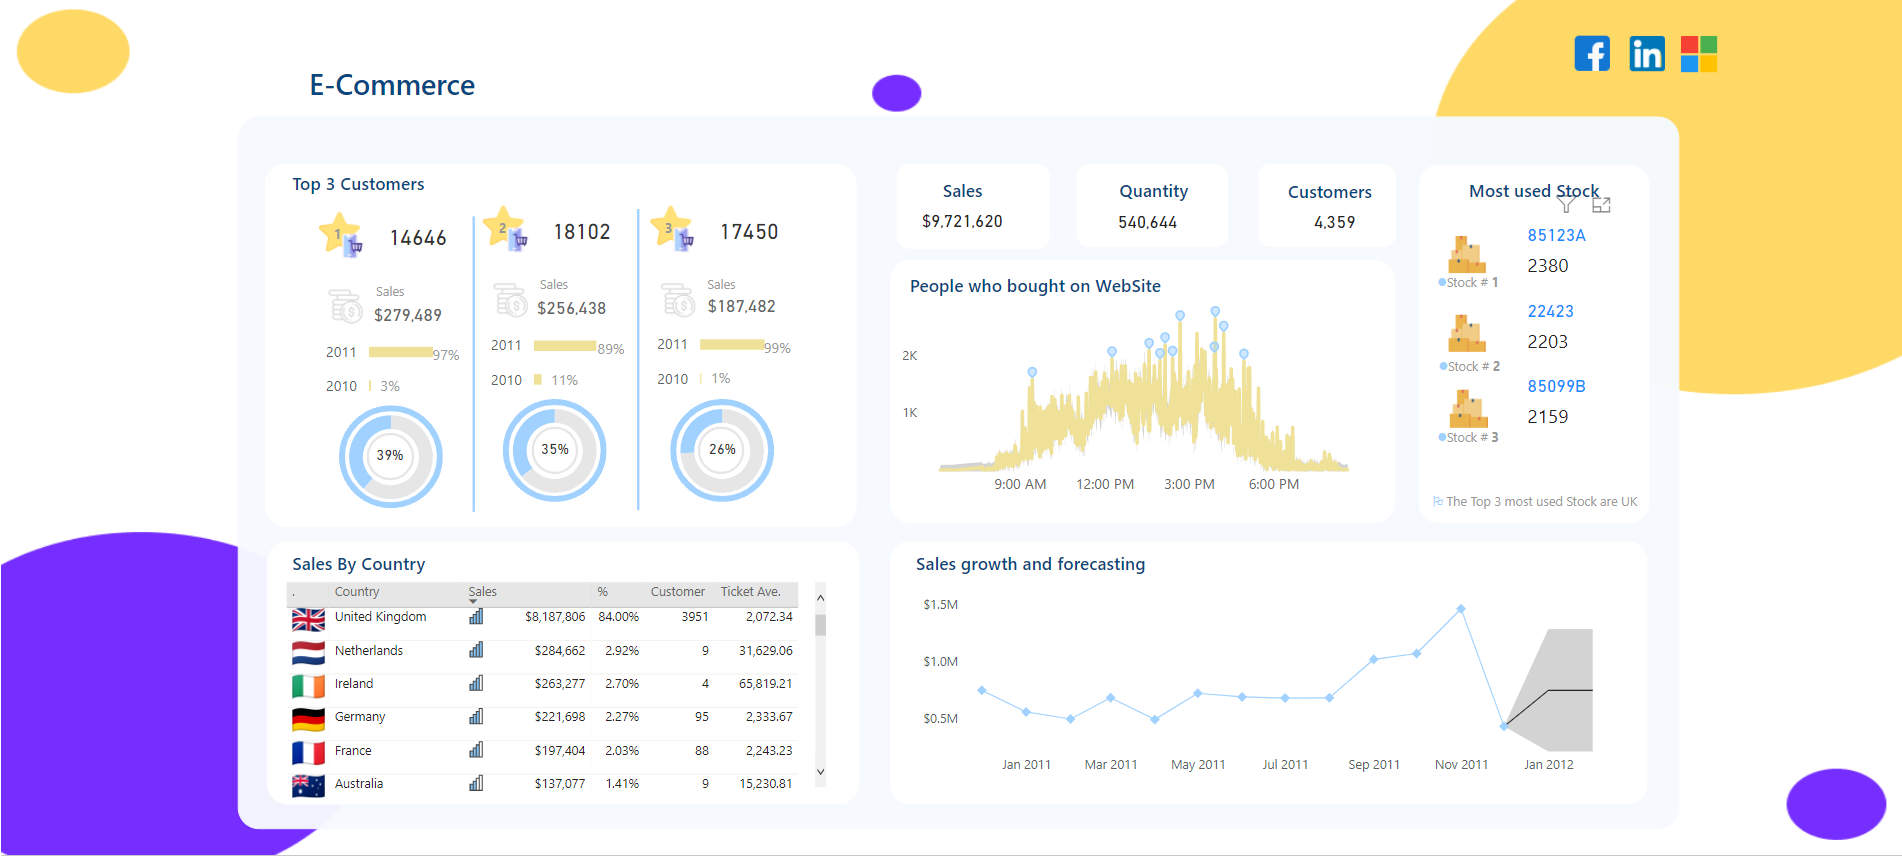Viewport: 1902px width, 856px height.
Task: Click the Australia flag icon
Action: click(x=308, y=786)
